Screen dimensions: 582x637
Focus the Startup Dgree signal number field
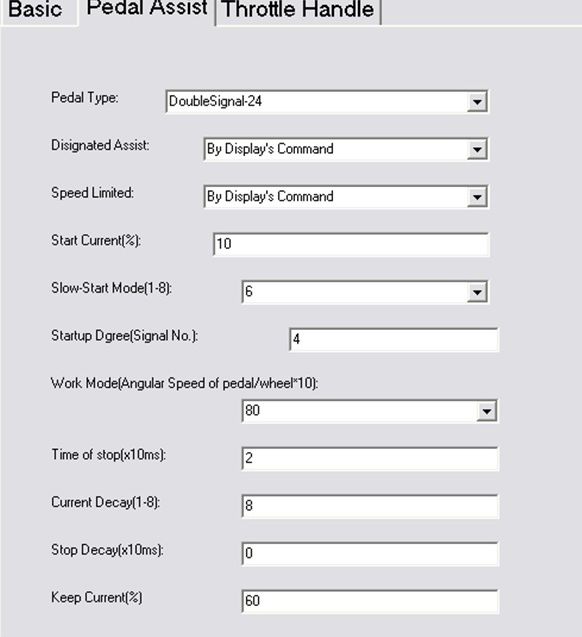[x=394, y=339]
